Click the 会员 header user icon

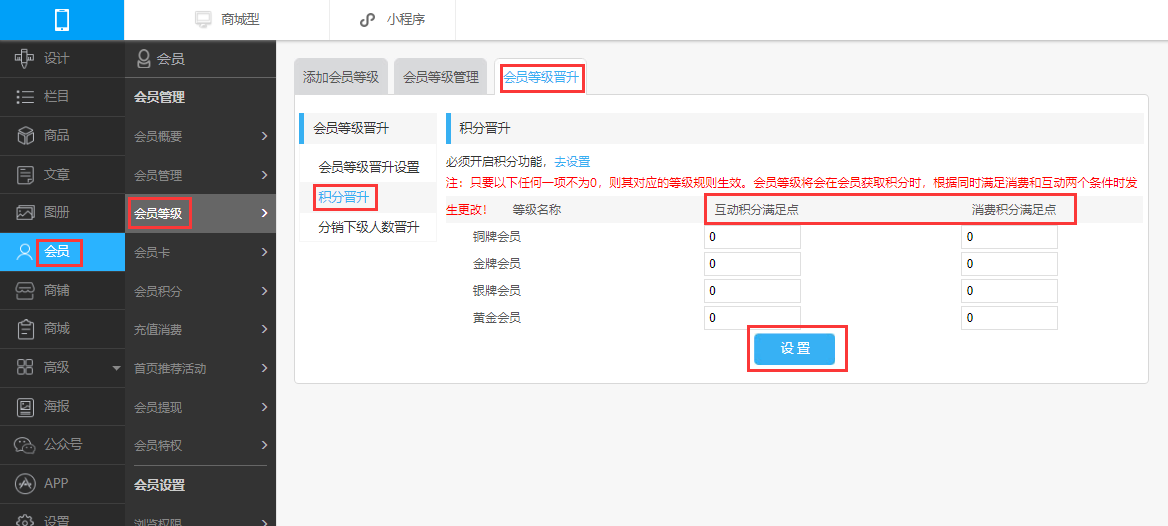pyautogui.click(x=144, y=59)
